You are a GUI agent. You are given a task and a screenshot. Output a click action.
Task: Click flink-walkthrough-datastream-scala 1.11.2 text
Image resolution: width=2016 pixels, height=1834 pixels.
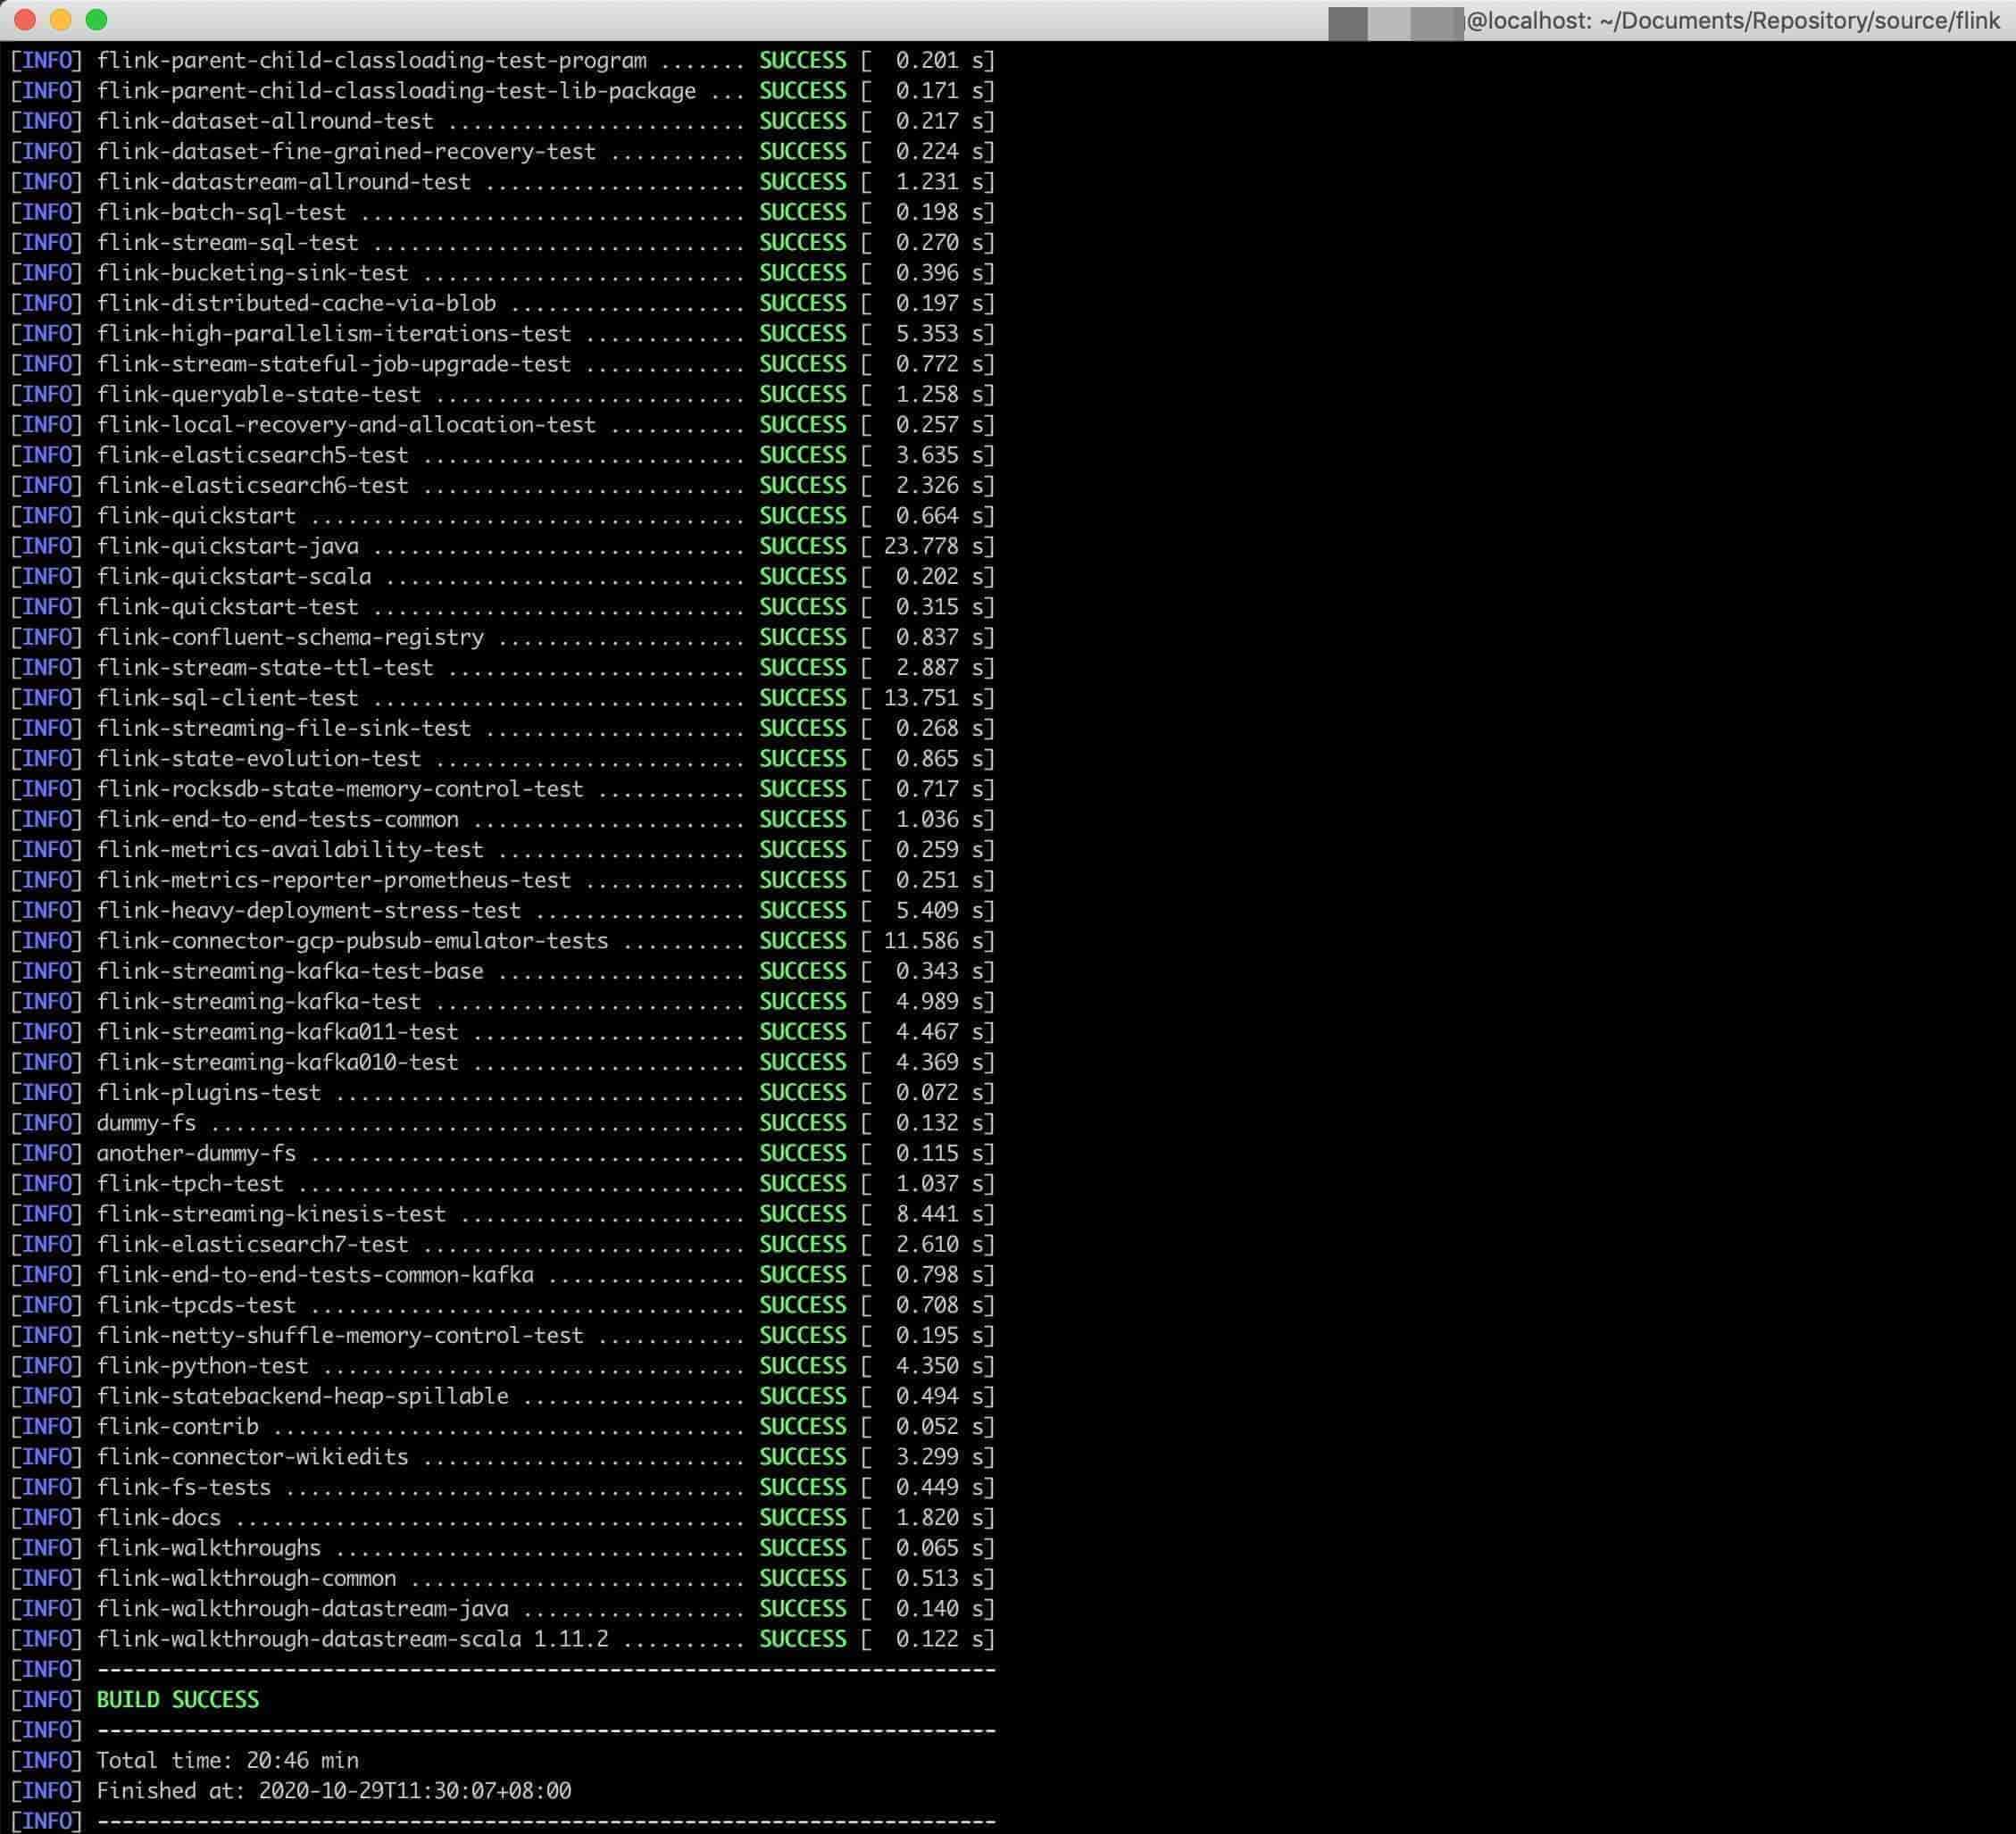point(352,1640)
